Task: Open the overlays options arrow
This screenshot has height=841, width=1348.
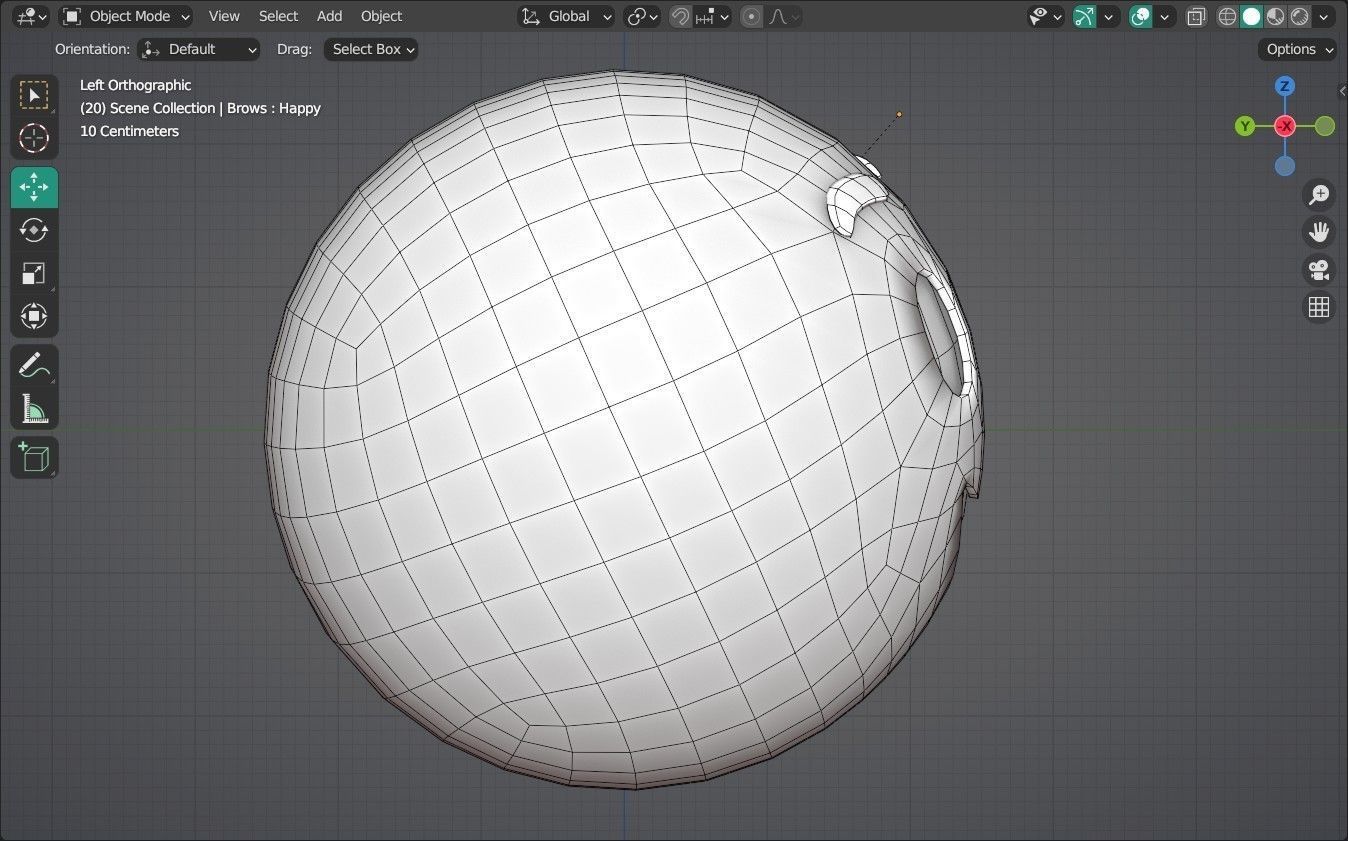Action: tap(1164, 16)
